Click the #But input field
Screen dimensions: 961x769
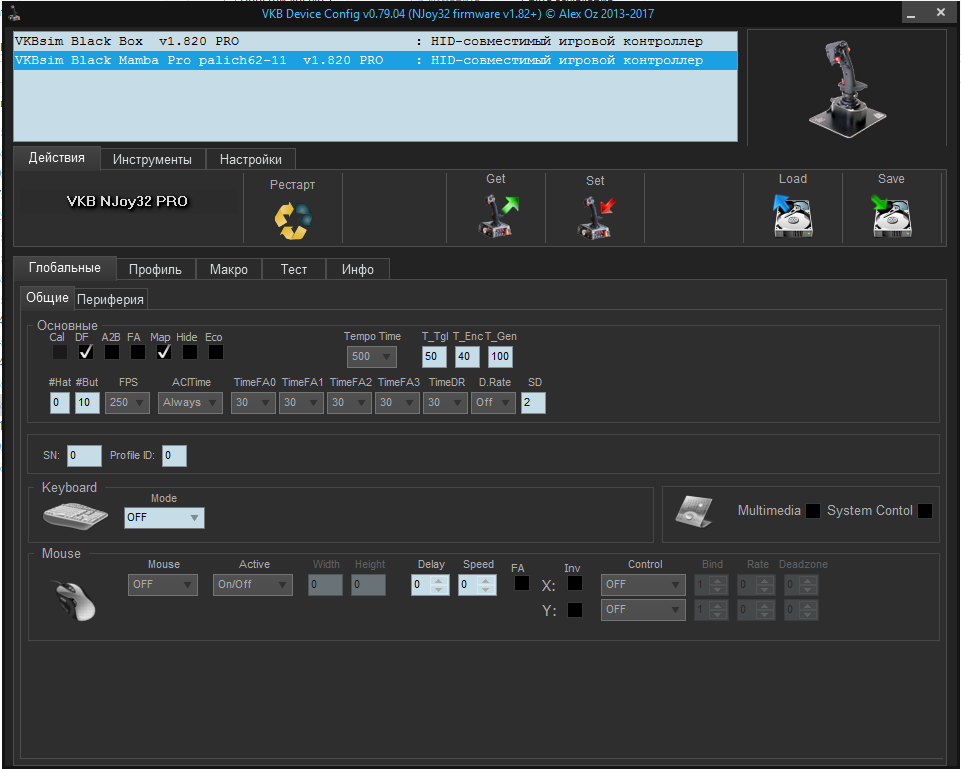pos(87,403)
